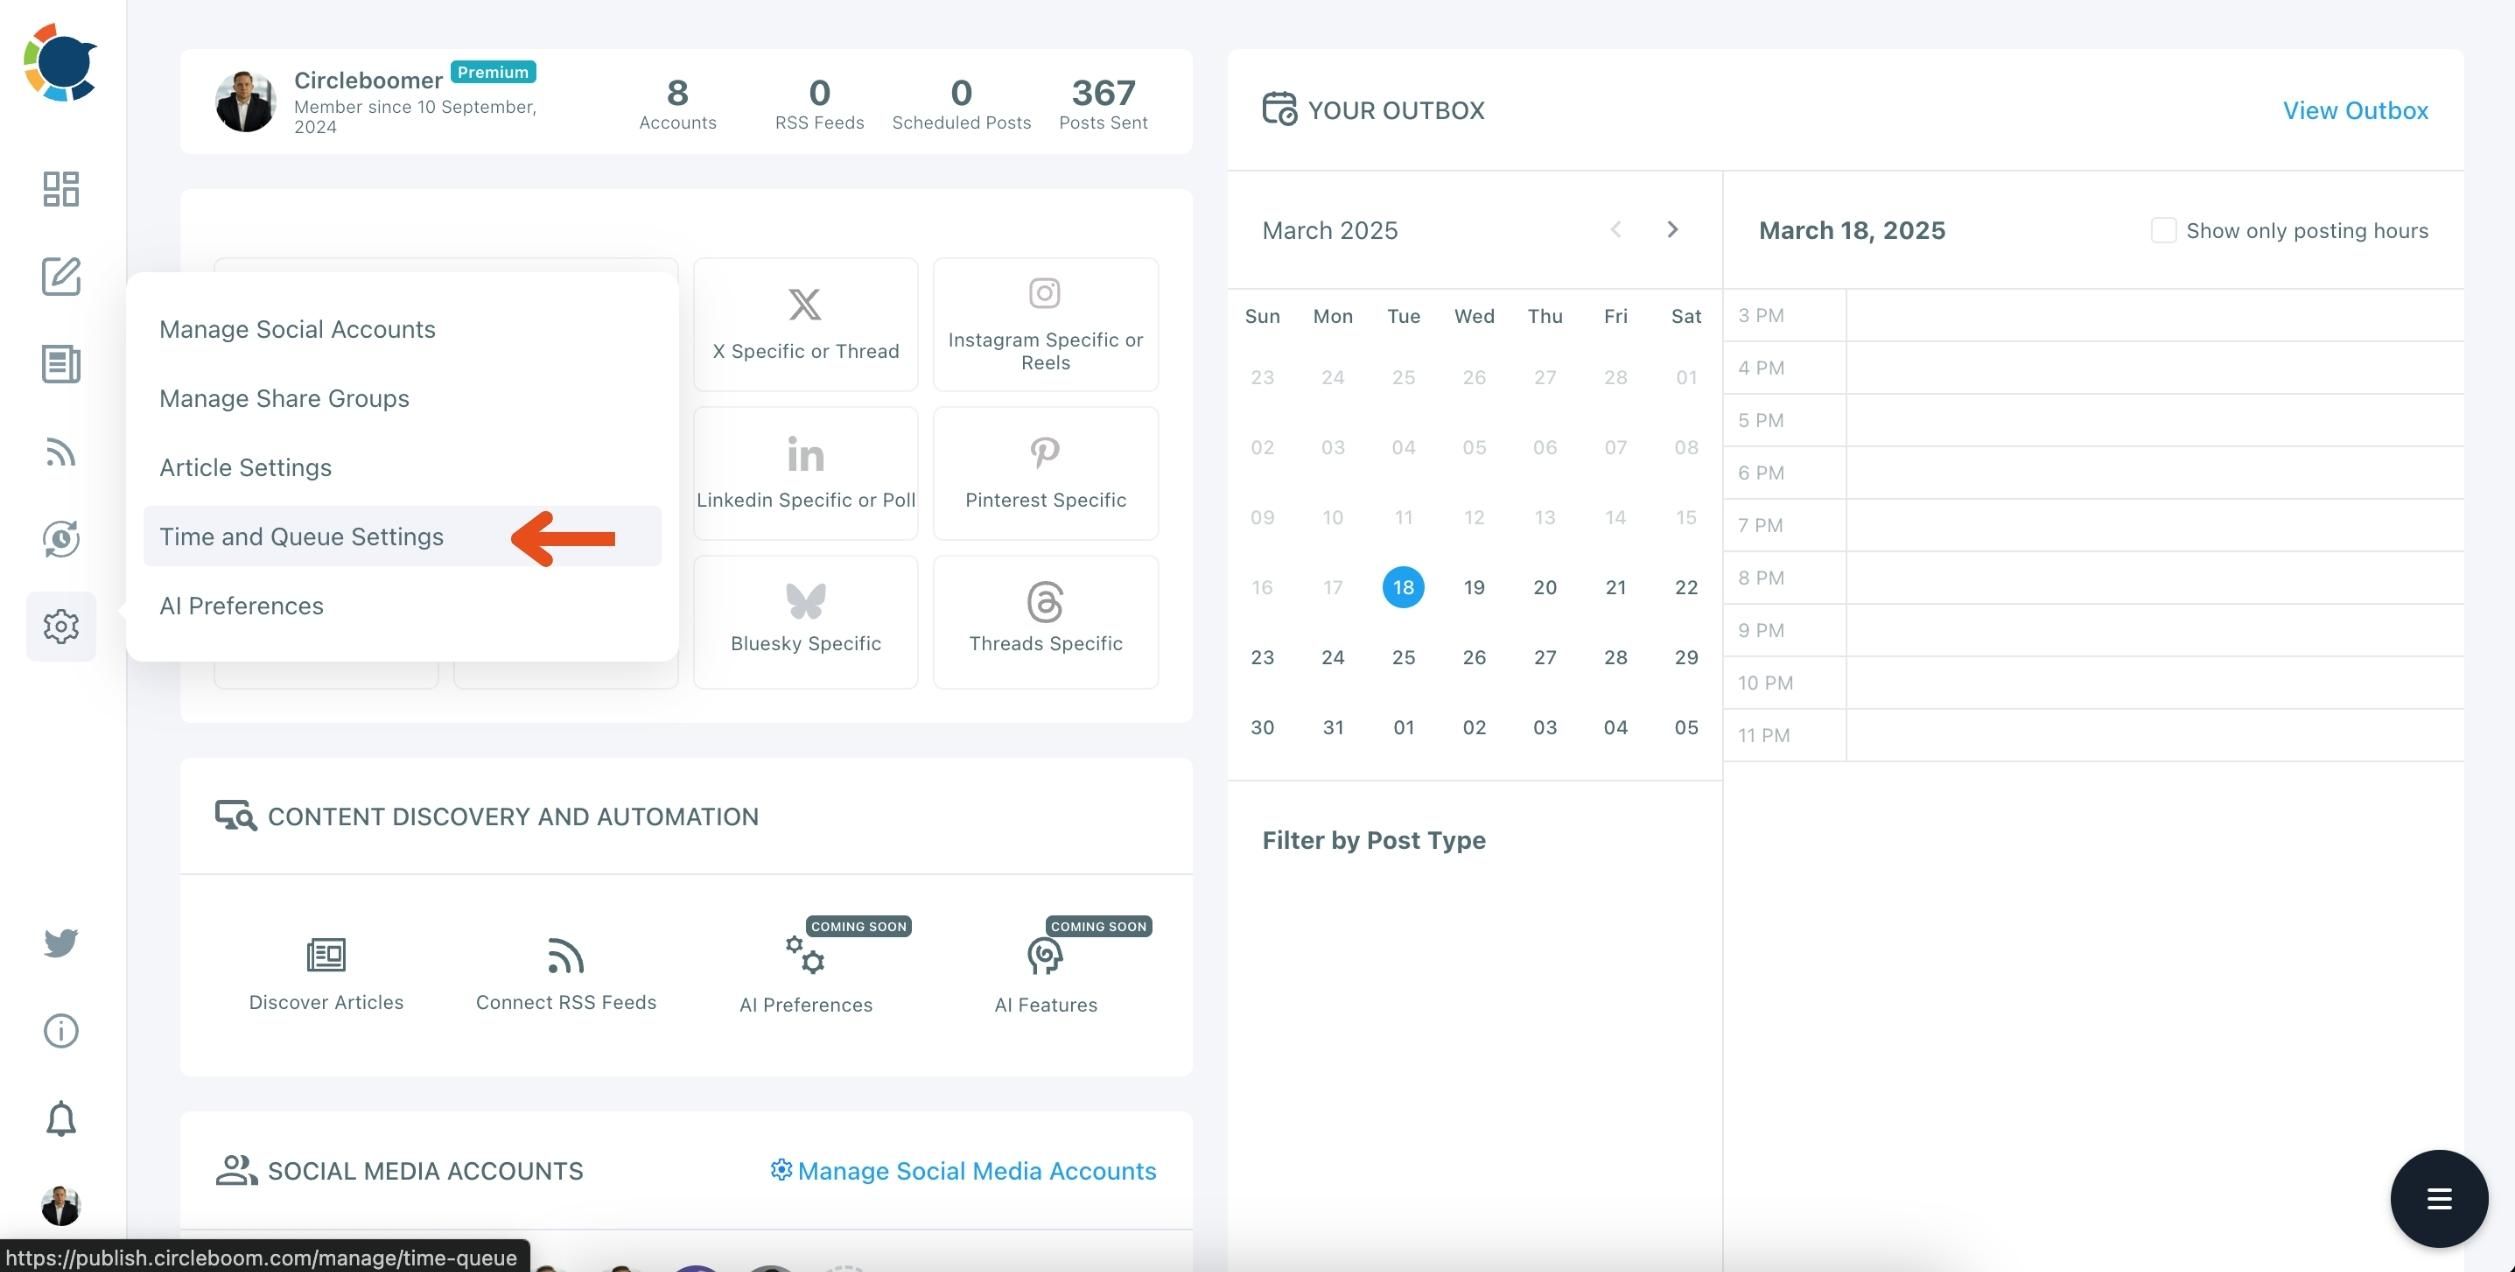2515x1272 pixels.
Task: Click the gear icon beside Manage Social Media Accounts
Action: pyautogui.click(x=781, y=1169)
